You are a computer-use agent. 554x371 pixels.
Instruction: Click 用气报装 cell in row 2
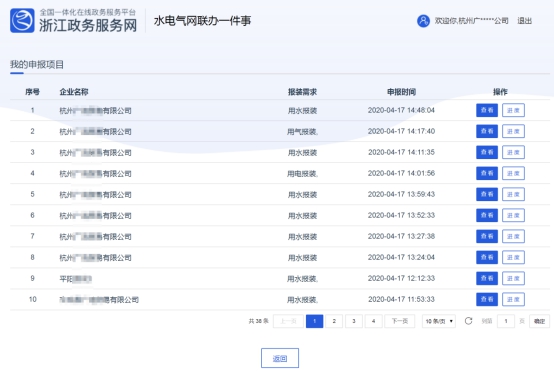[x=302, y=132]
